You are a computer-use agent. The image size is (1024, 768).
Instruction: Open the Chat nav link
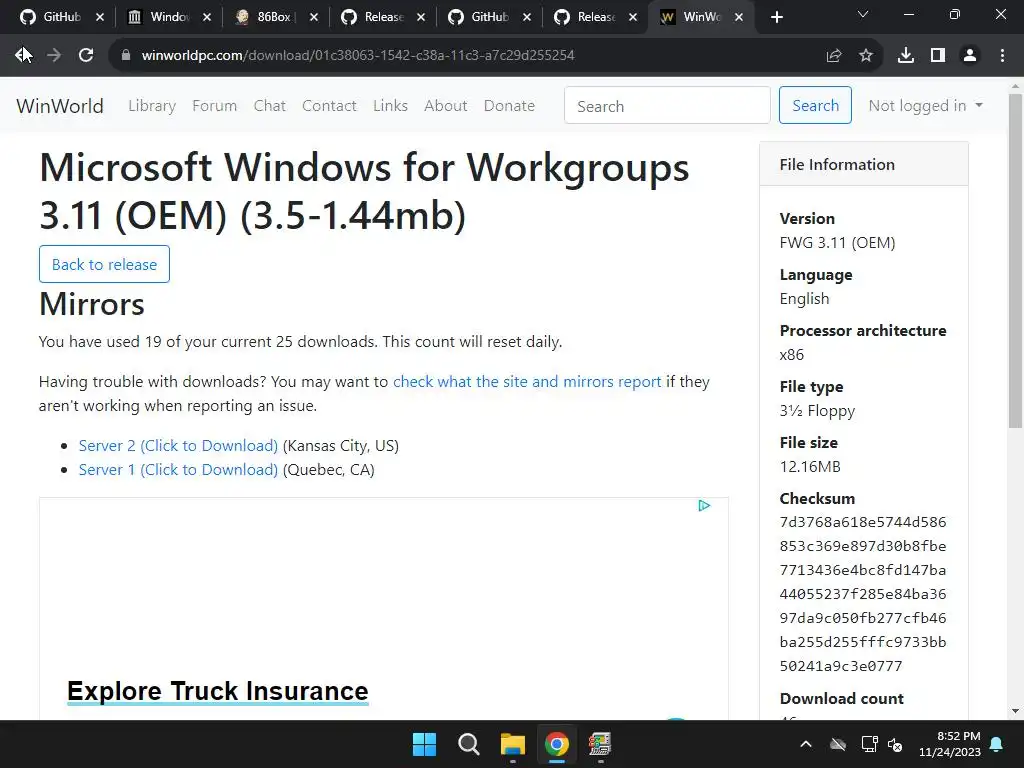pyautogui.click(x=270, y=106)
